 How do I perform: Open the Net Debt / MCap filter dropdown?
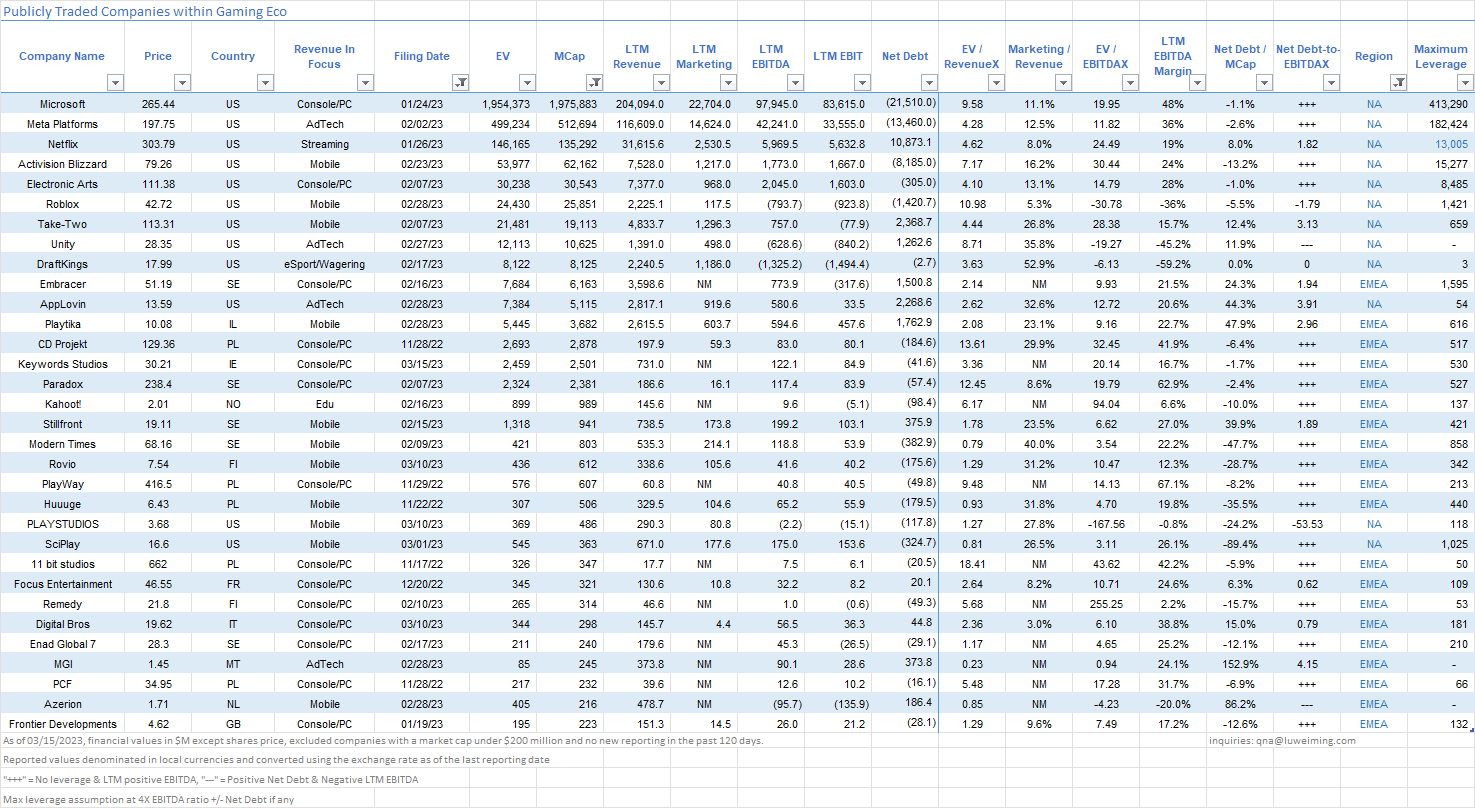1266,83
